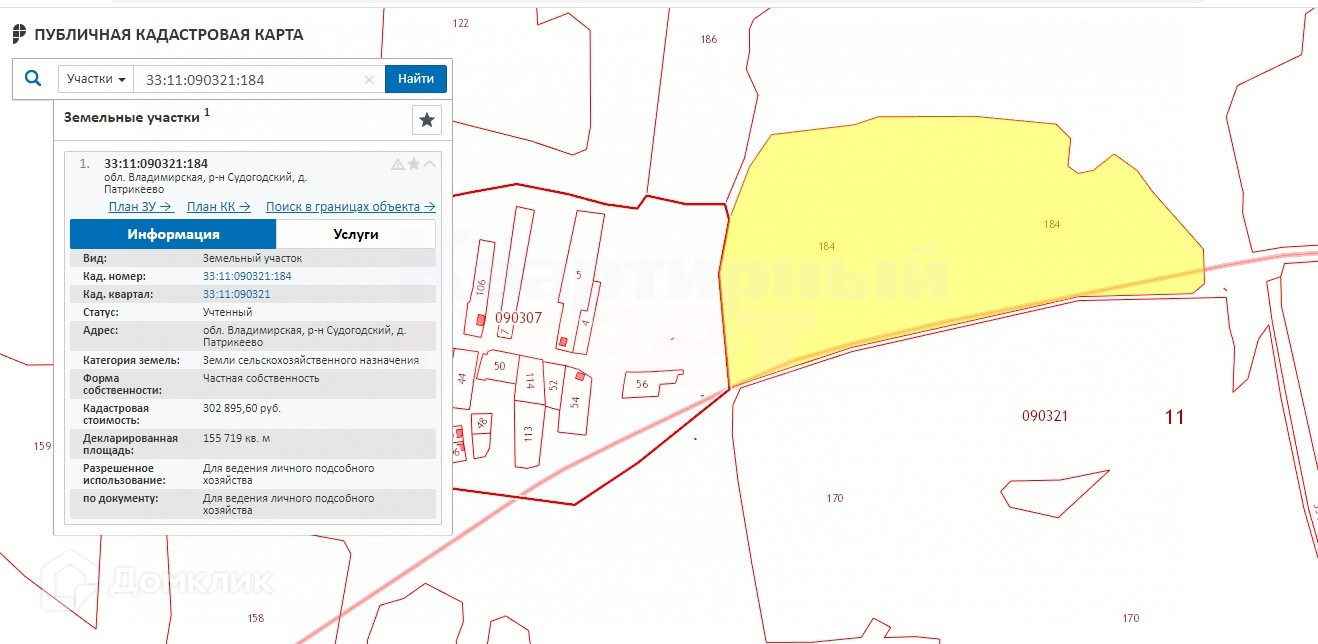Viewport: 1318px width, 644px height.
Task: Click the Форма собственности value Частная собственность
Action: pos(261,378)
